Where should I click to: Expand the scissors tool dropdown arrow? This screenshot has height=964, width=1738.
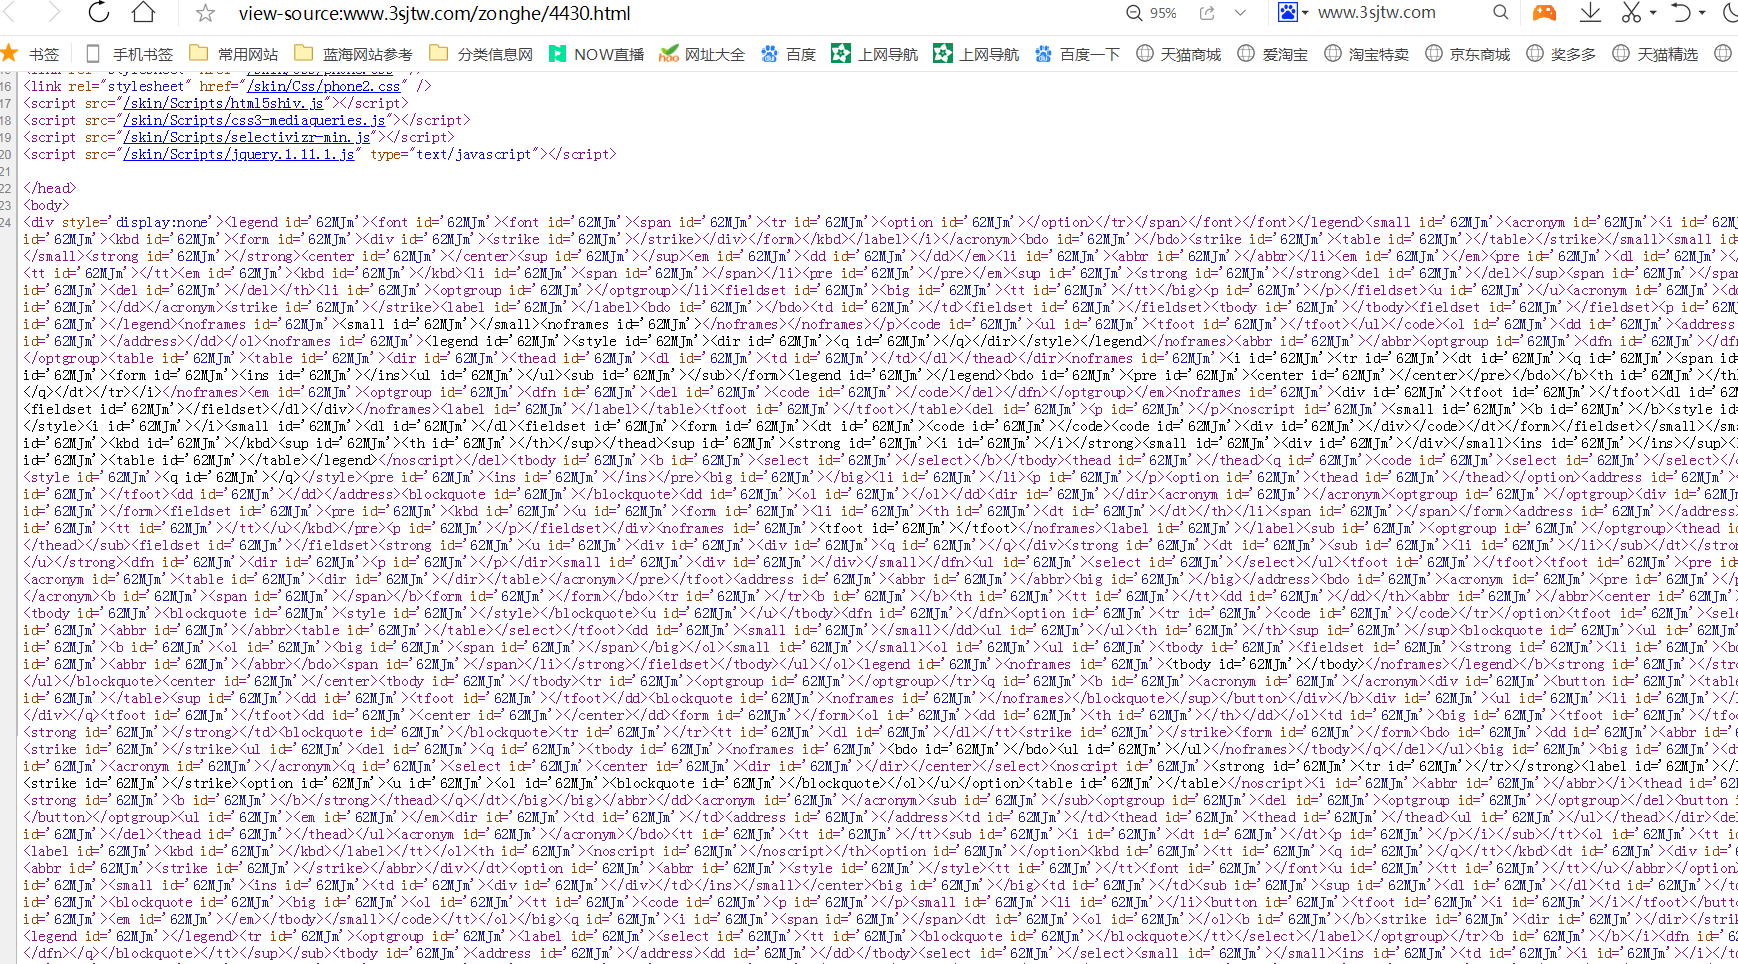[x=1653, y=13]
